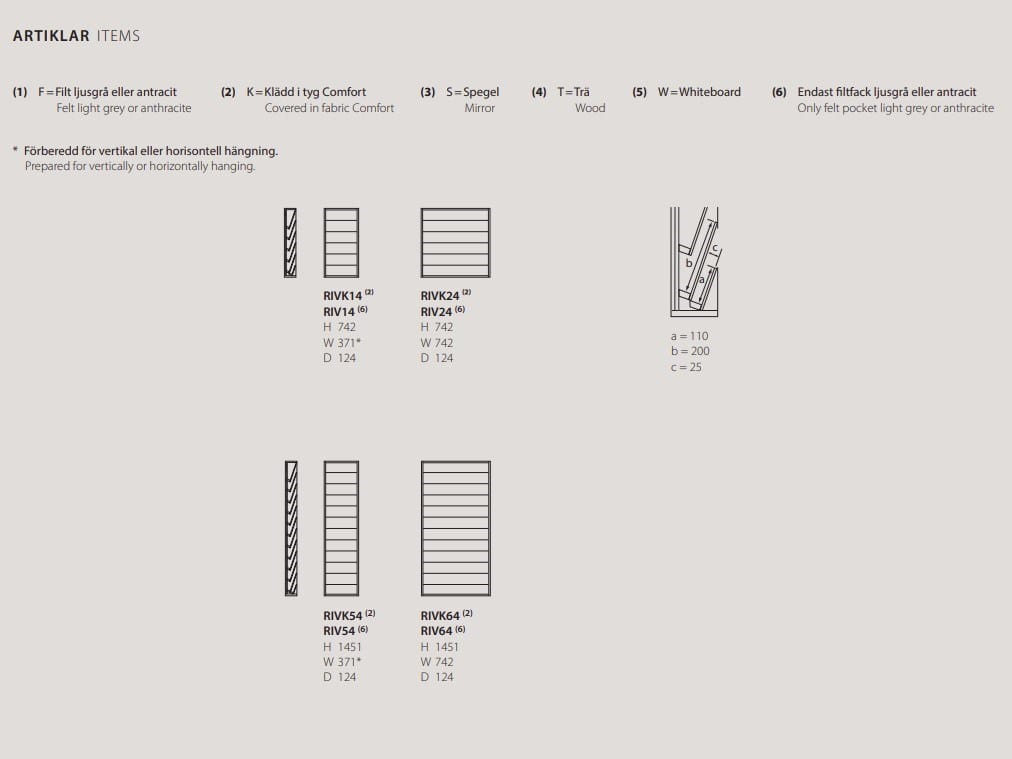Click the RIVK64 tall wide rack drawing

coord(455,528)
